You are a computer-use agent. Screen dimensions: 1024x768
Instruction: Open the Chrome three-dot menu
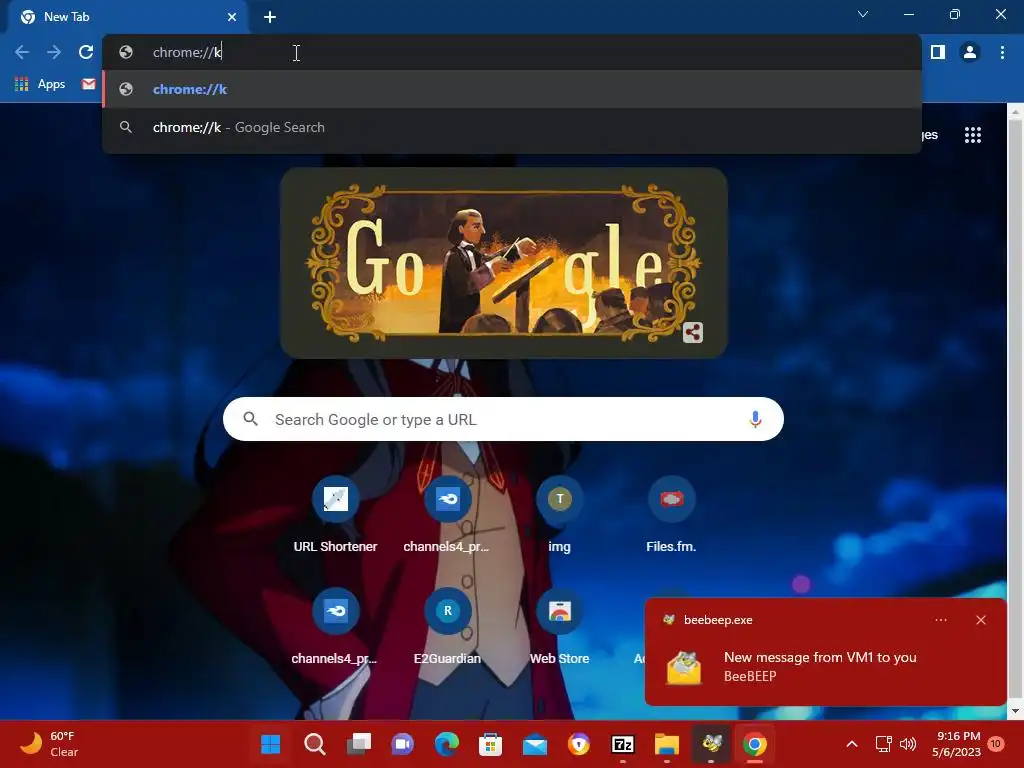[x=1002, y=52]
